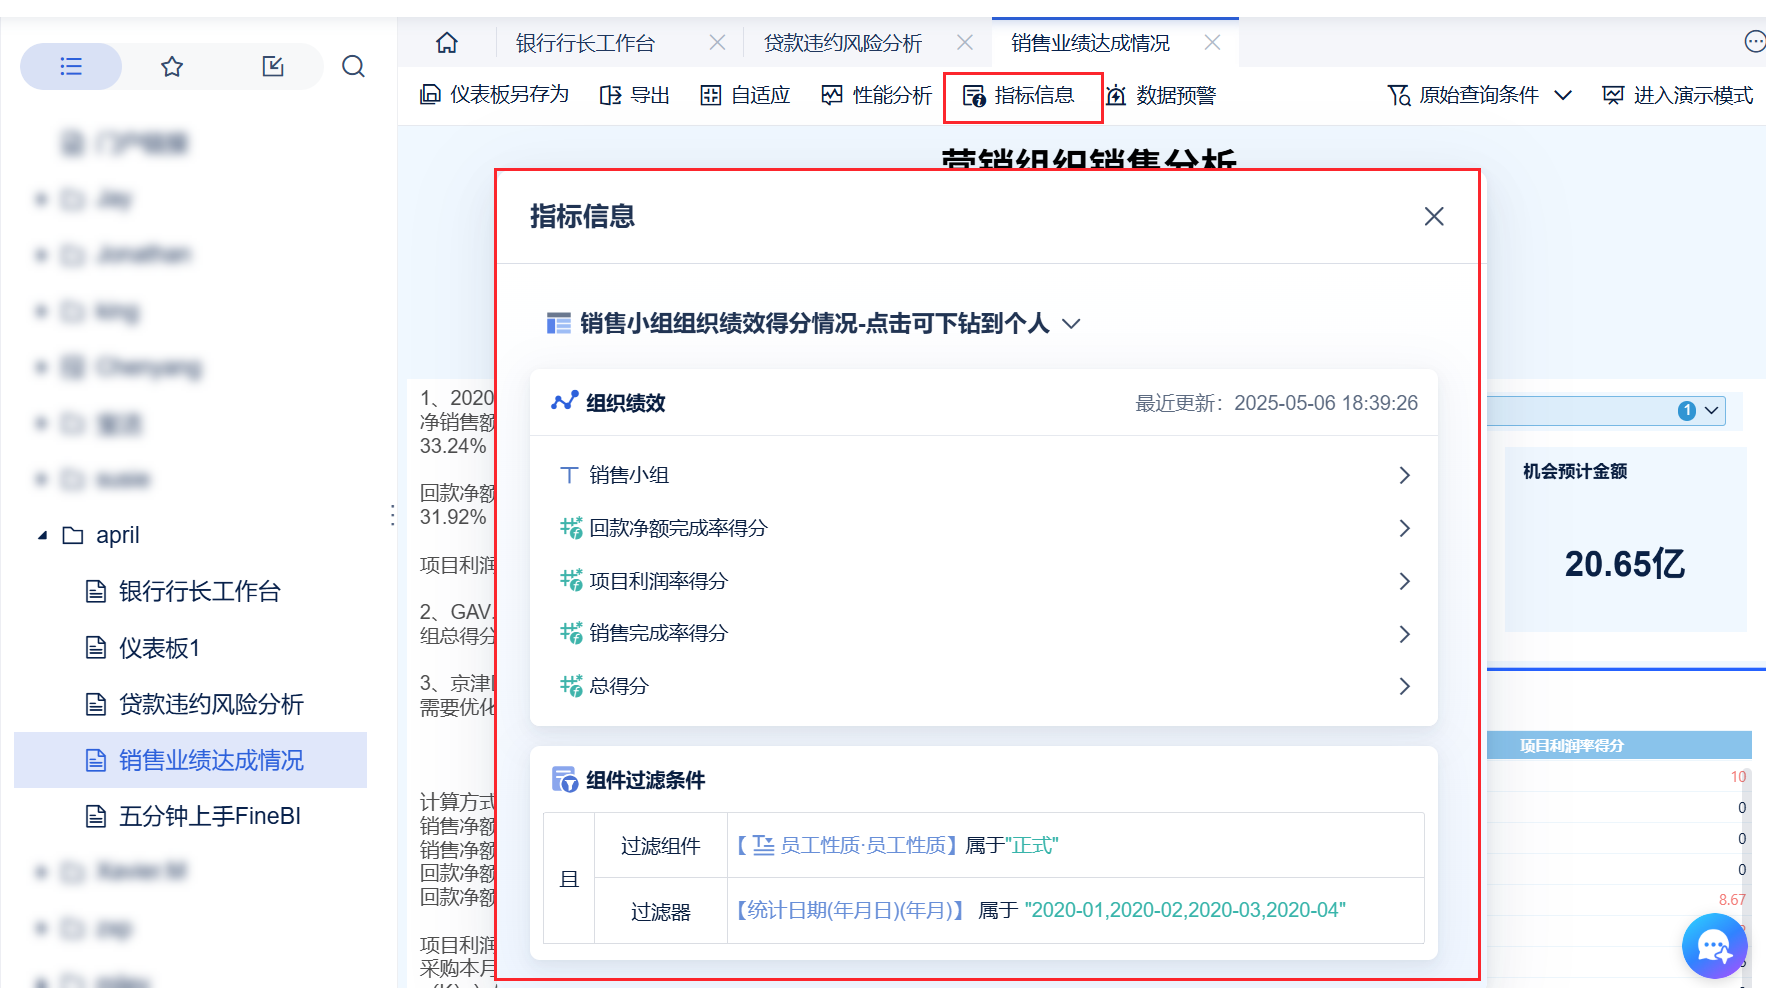Click the 最近更新 timestamp text
The width and height of the screenshot is (1766, 988).
(1276, 403)
